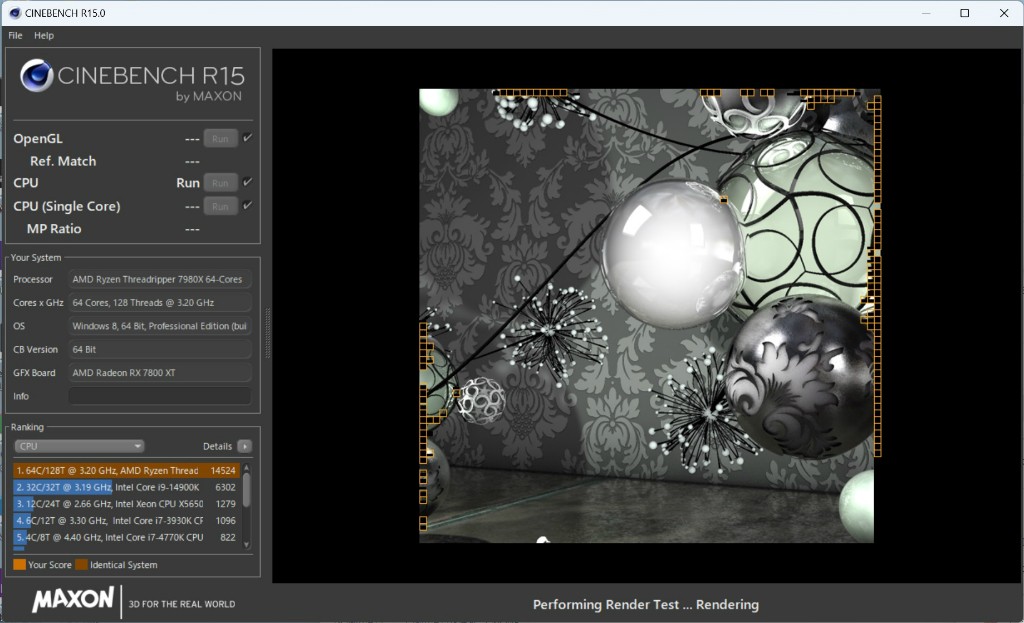1024x623 pixels.
Task: Open the CPU ranking type dropdown
Action: pos(80,446)
